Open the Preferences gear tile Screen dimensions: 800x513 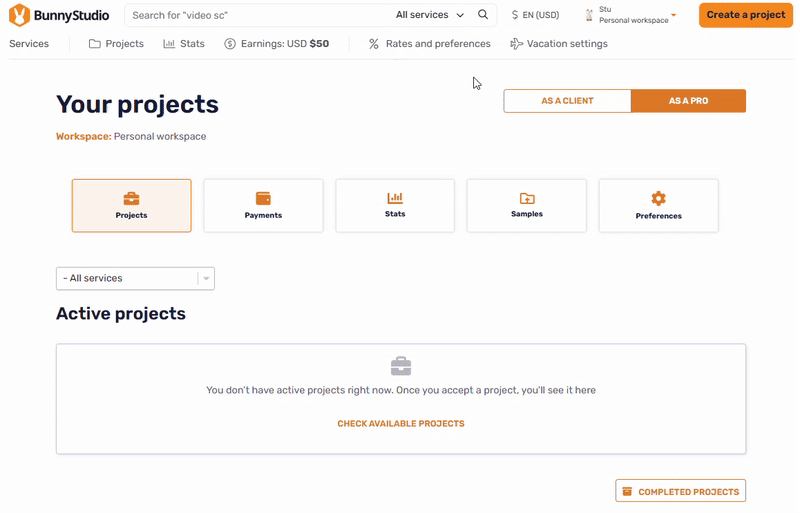(658, 205)
